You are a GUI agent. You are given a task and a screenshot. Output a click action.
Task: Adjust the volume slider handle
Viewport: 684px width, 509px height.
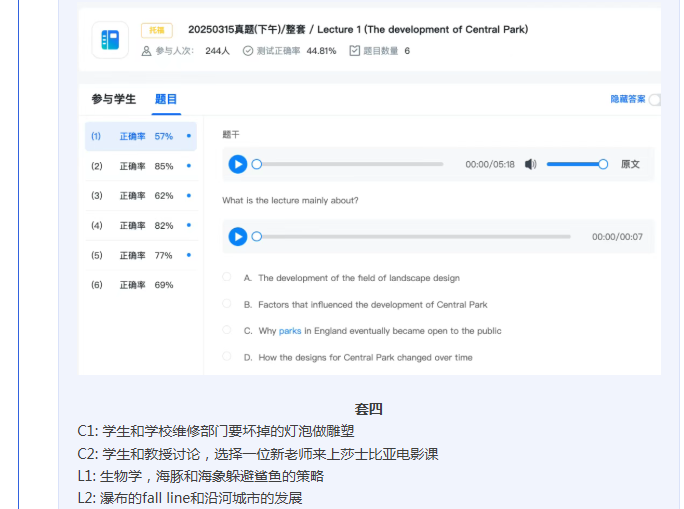[603, 164]
